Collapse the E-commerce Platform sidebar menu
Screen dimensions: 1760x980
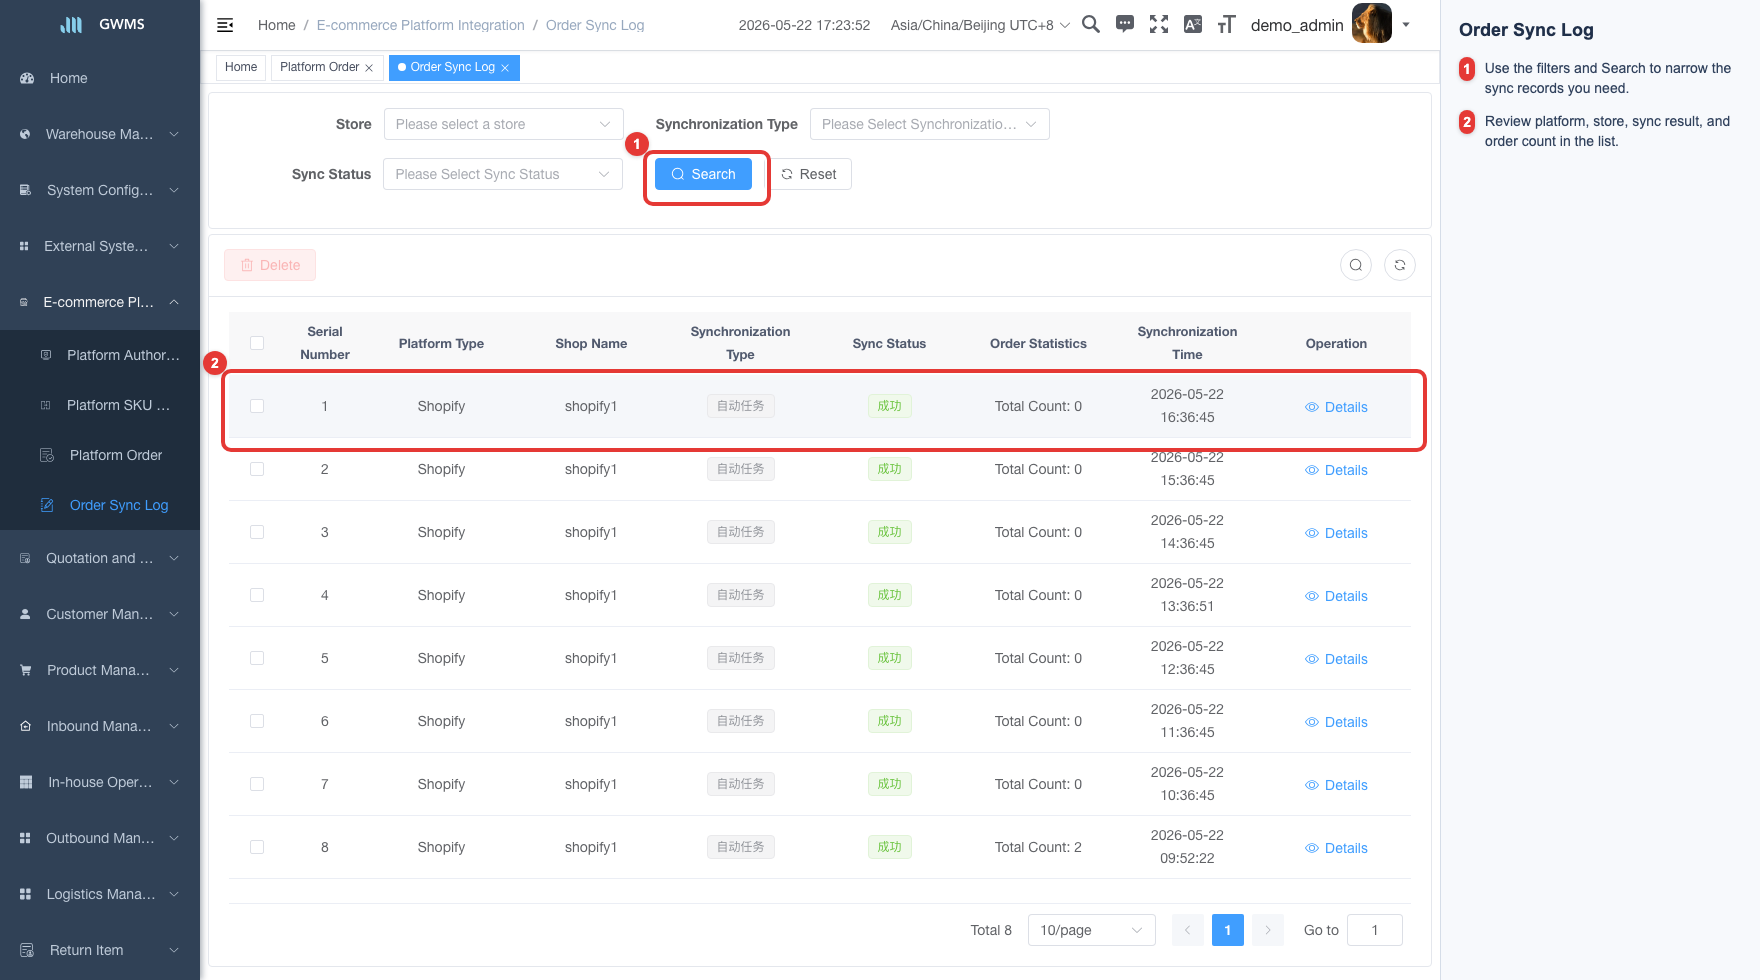[100, 302]
